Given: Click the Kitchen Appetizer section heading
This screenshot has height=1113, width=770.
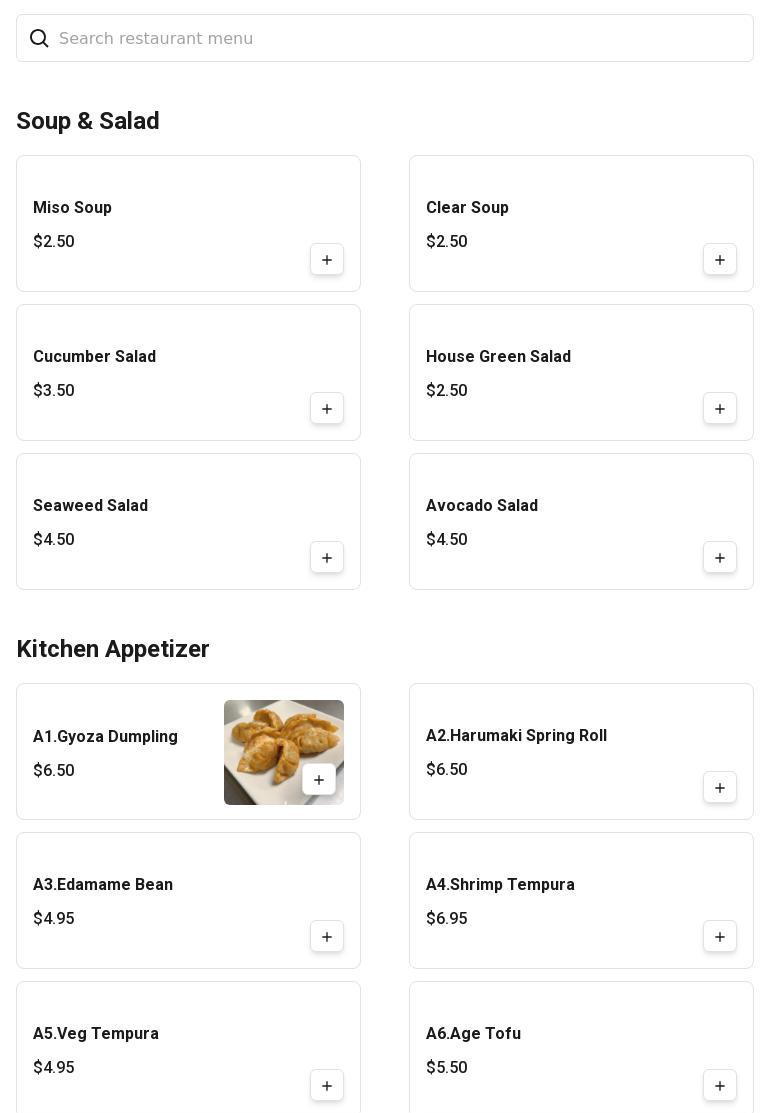Looking at the screenshot, I should [x=113, y=649].
